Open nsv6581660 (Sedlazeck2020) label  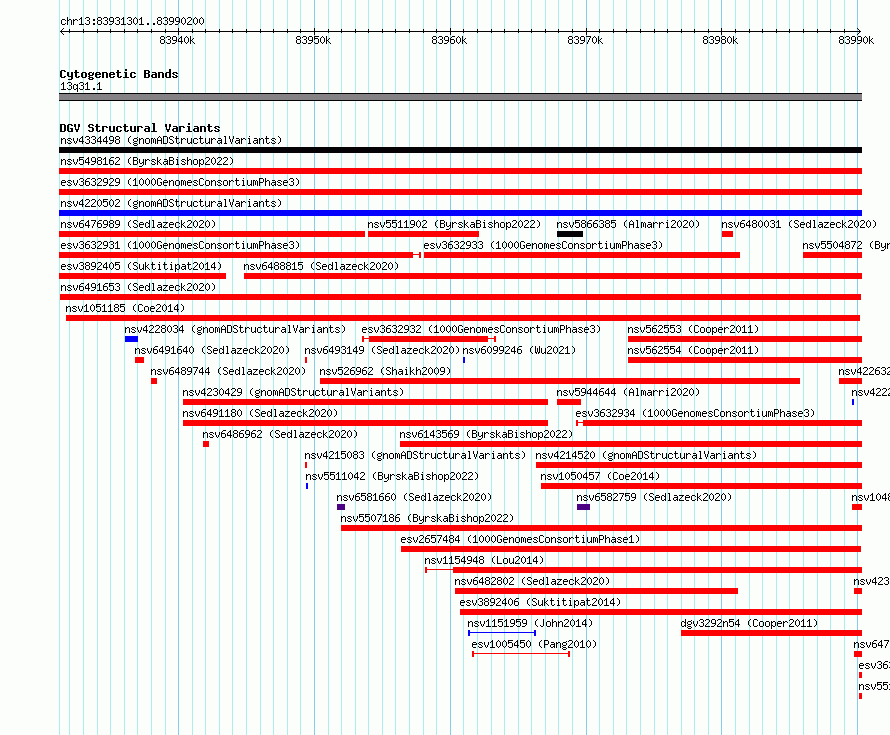pos(414,497)
